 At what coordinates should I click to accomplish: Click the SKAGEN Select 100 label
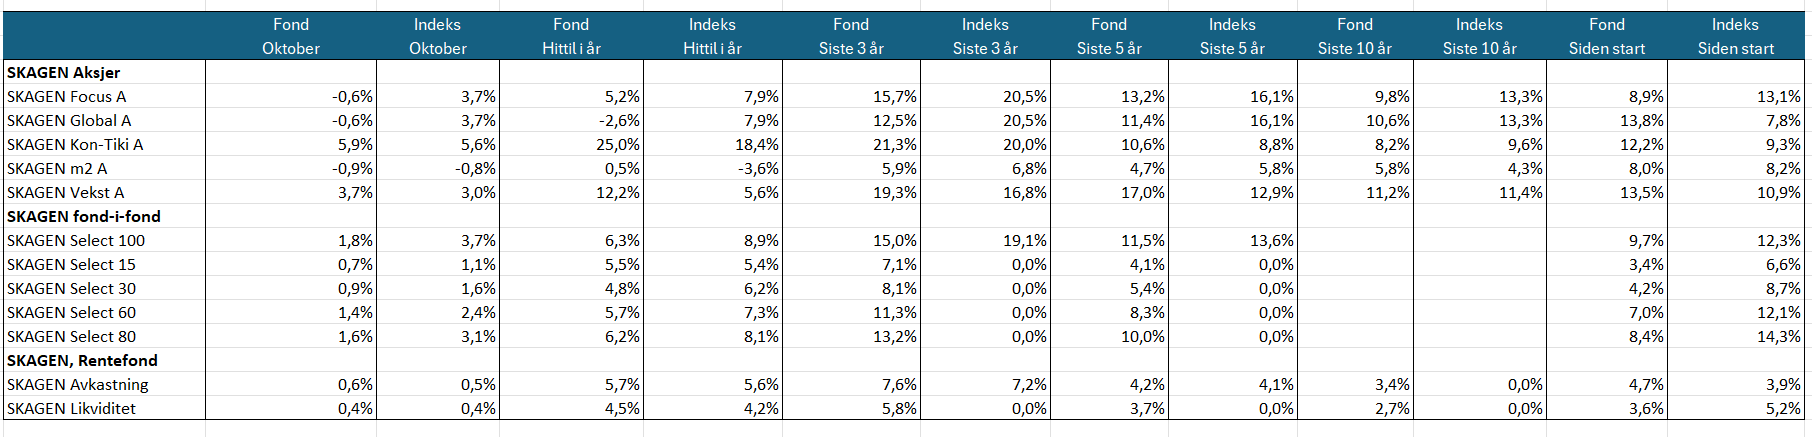click(x=76, y=241)
